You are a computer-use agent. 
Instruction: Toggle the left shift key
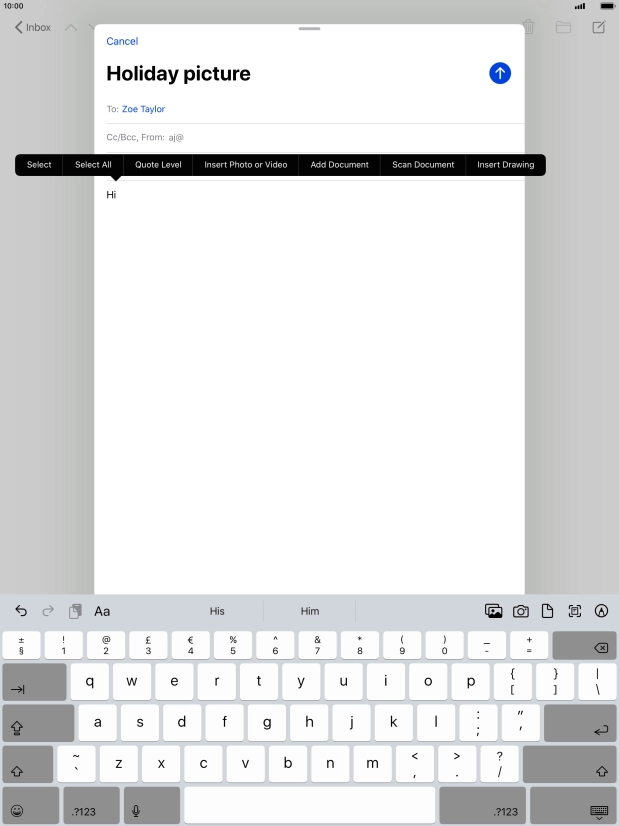pyautogui.click(x=27, y=764)
